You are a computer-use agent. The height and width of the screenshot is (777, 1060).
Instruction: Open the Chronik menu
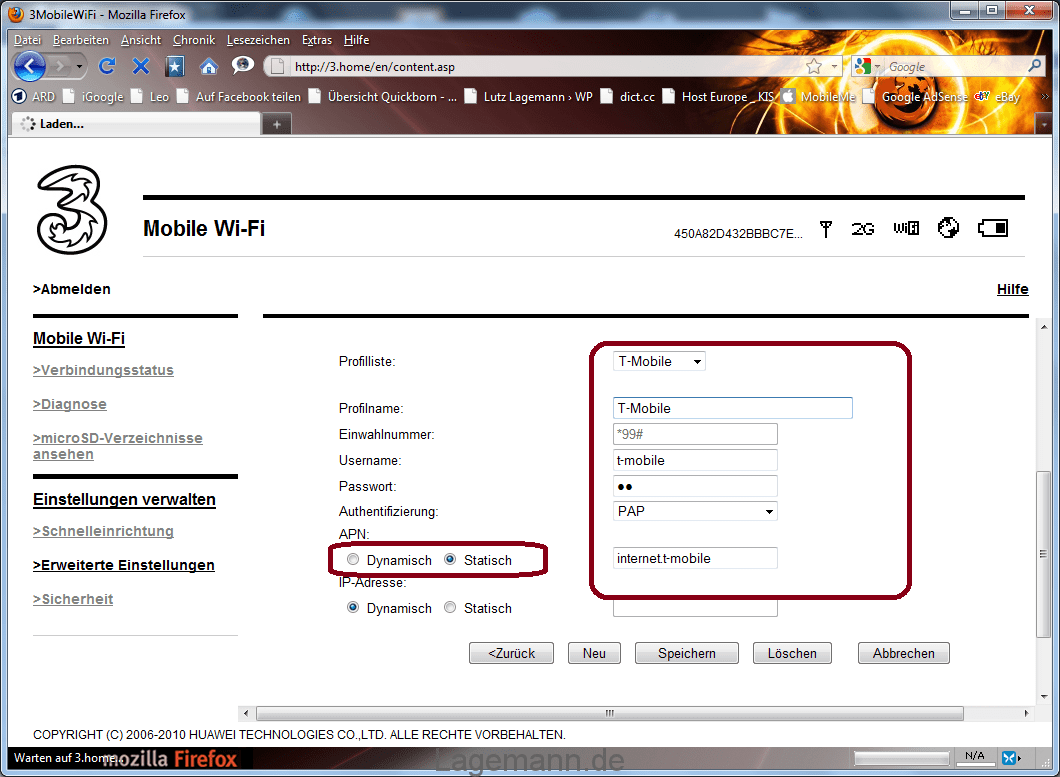194,40
